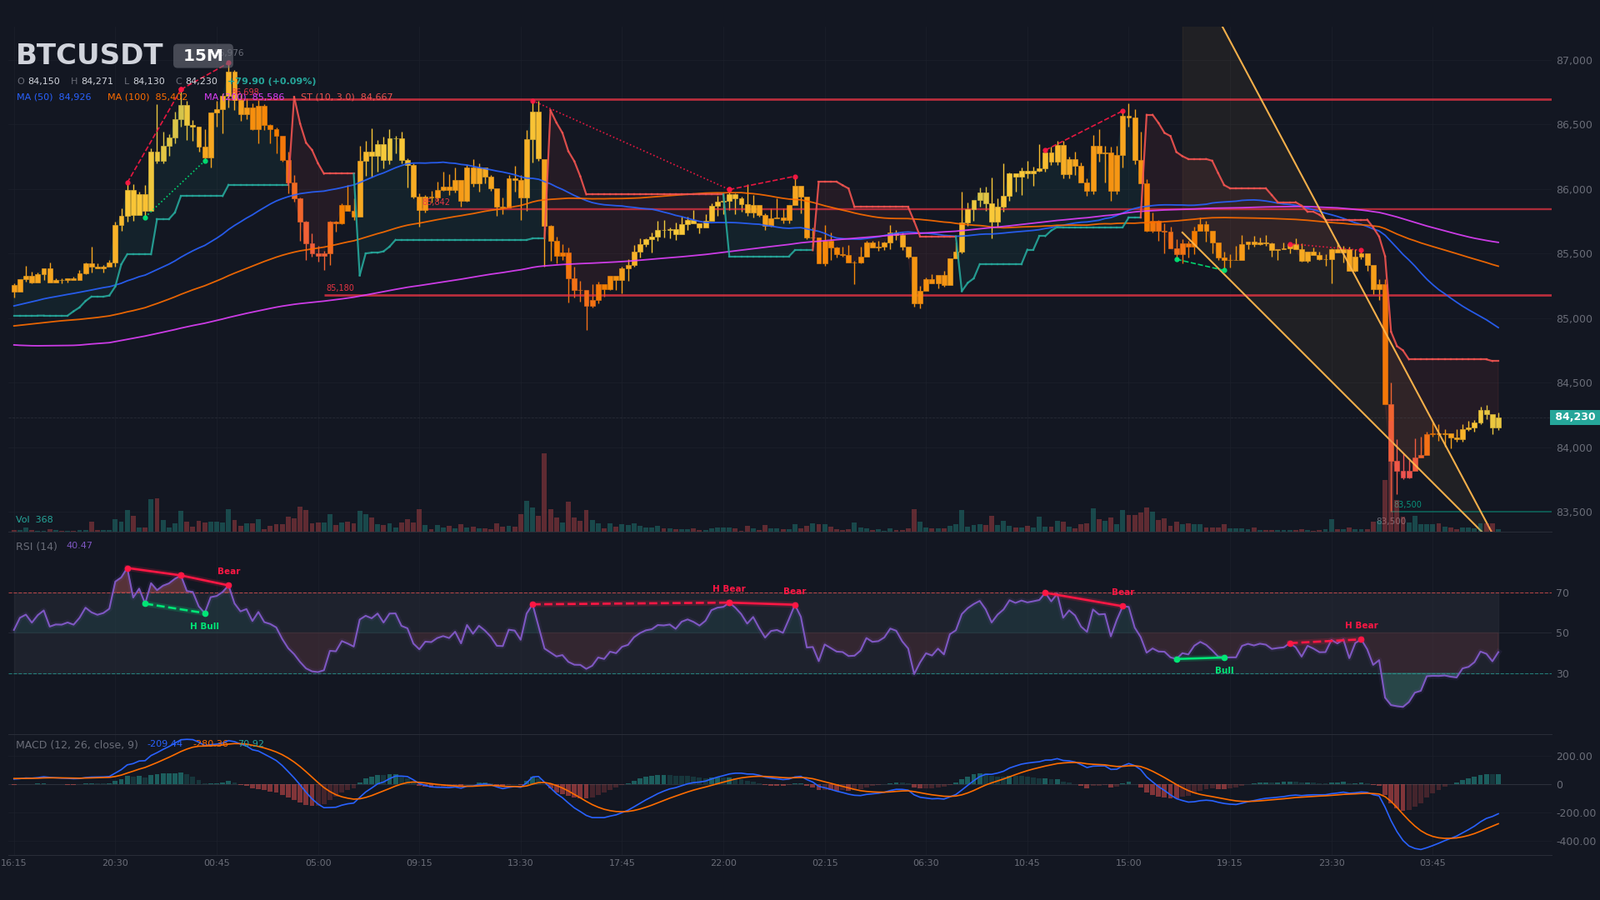Screen dimensions: 1600x900
Task: Click the 16:15 time axis label
Action: [x=14, y=863]
